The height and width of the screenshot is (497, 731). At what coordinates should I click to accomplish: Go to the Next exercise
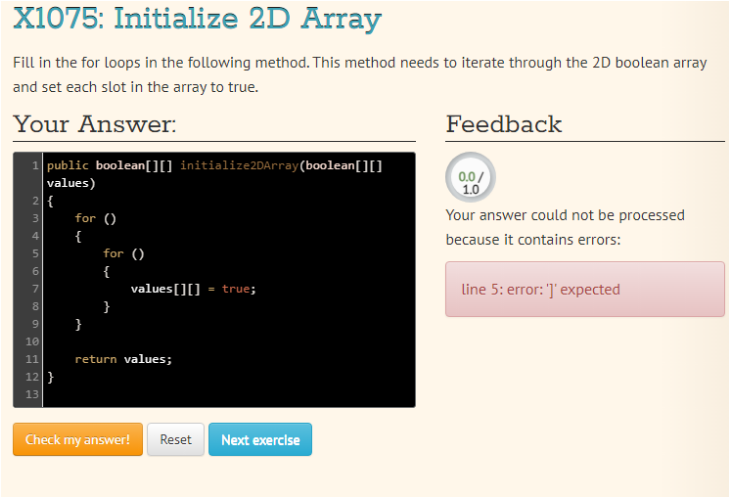[260, 439]
